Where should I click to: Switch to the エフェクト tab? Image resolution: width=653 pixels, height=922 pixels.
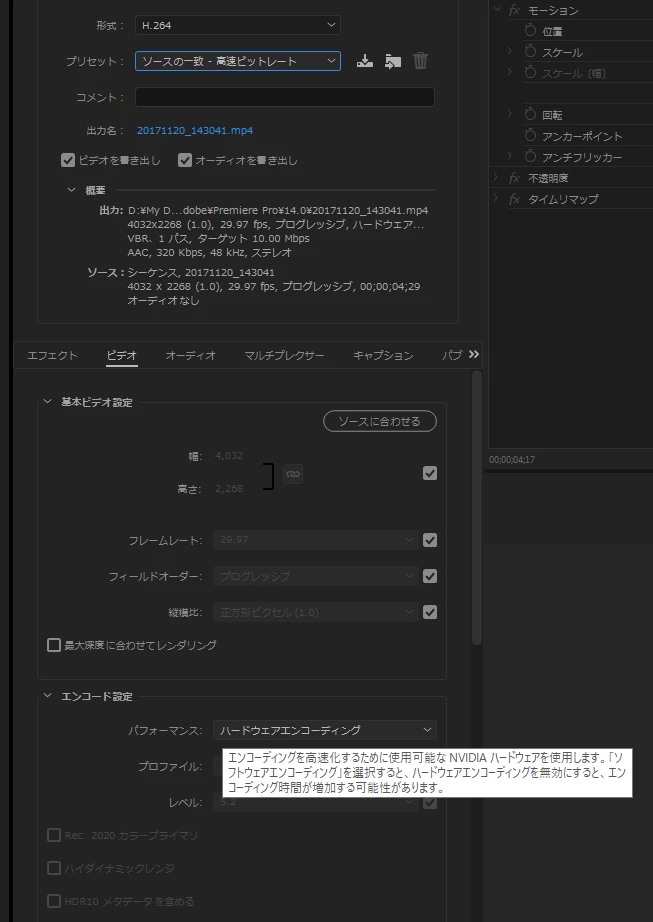52,355
